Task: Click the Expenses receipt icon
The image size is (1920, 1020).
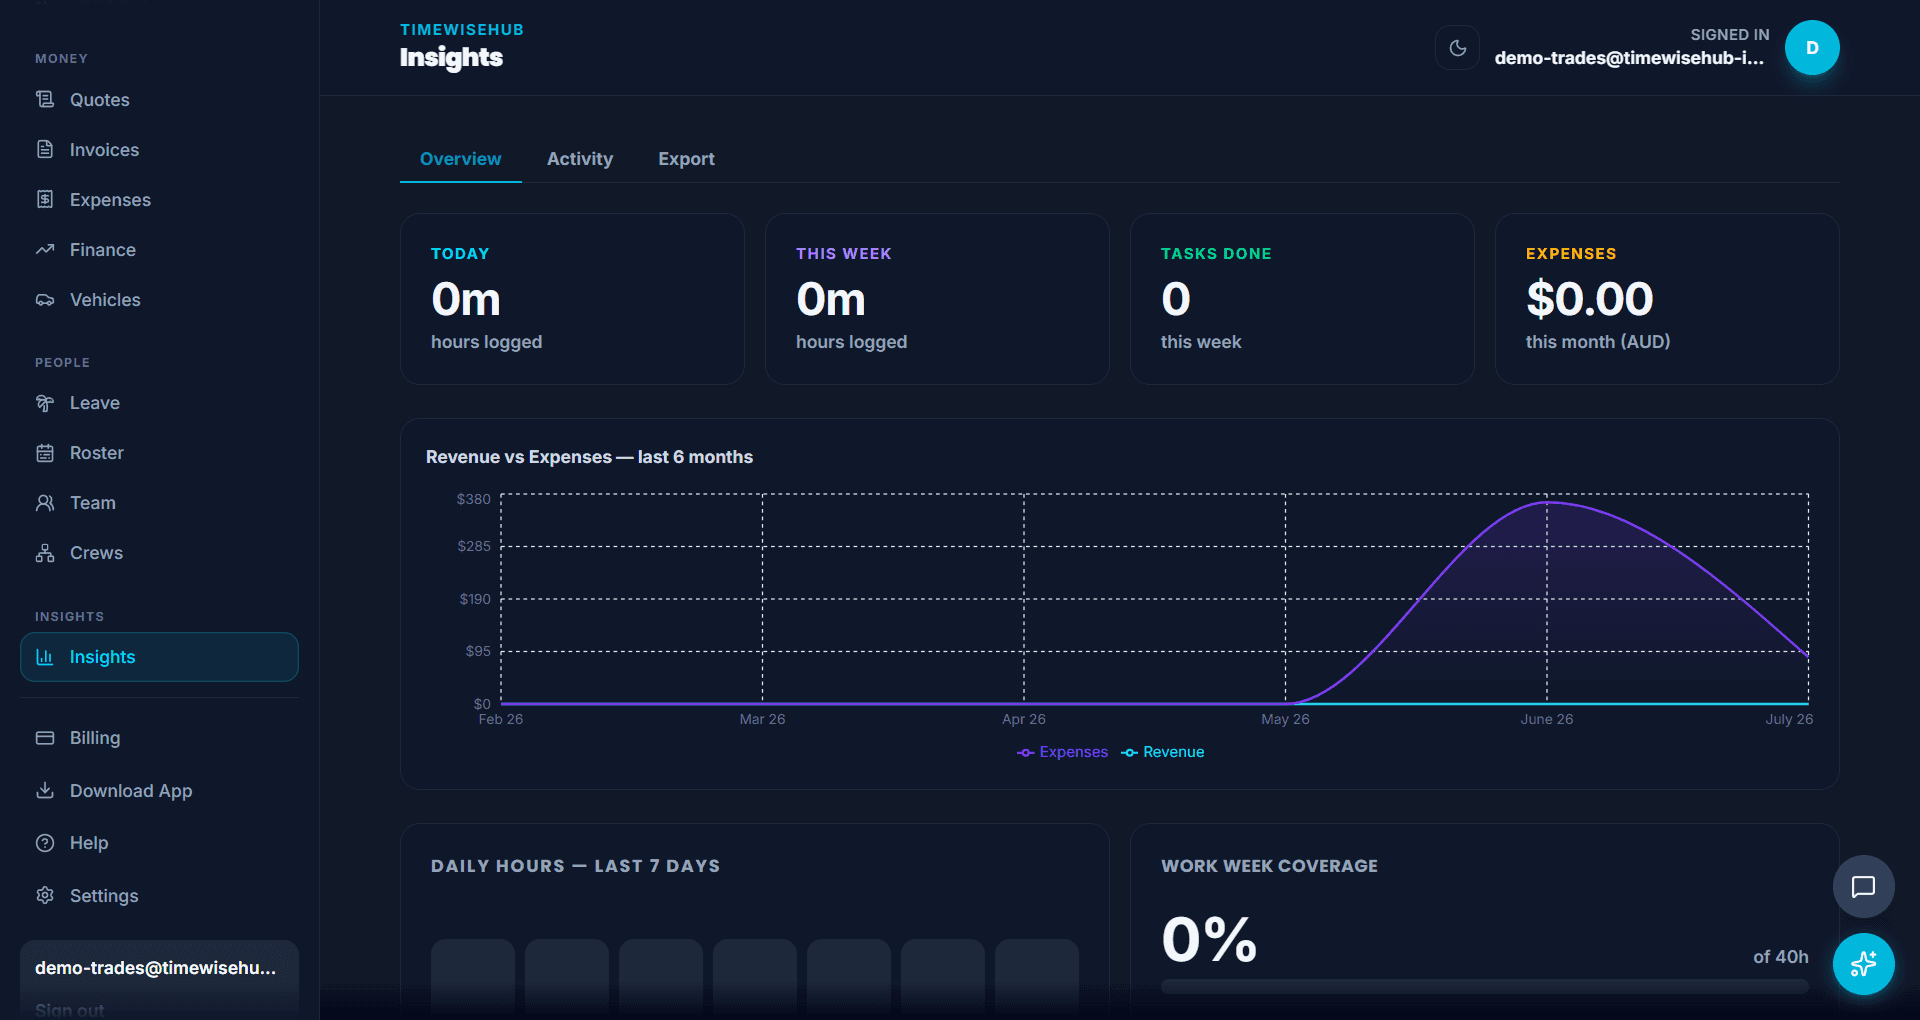Action: click(x=45, y=199)
